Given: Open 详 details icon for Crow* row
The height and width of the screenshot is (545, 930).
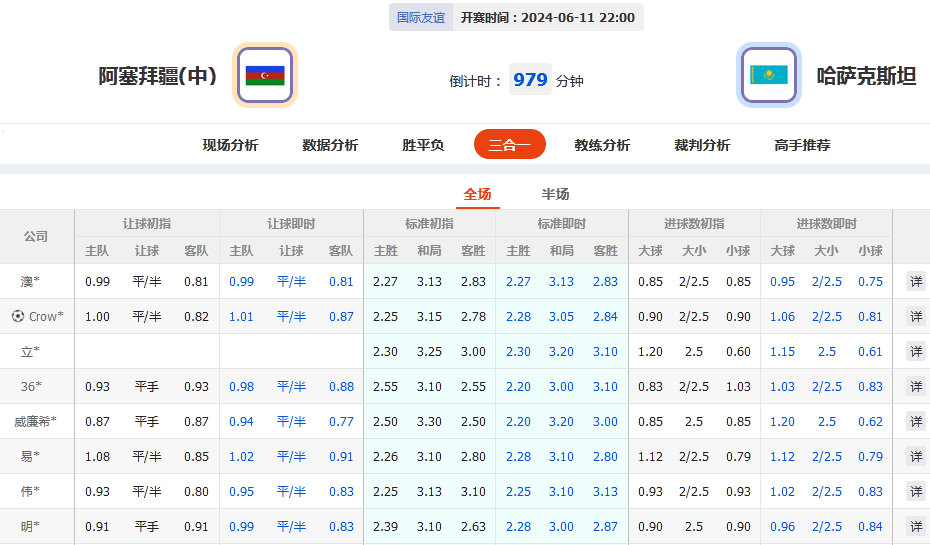Looking at the screenshot, I should [915, 317].
